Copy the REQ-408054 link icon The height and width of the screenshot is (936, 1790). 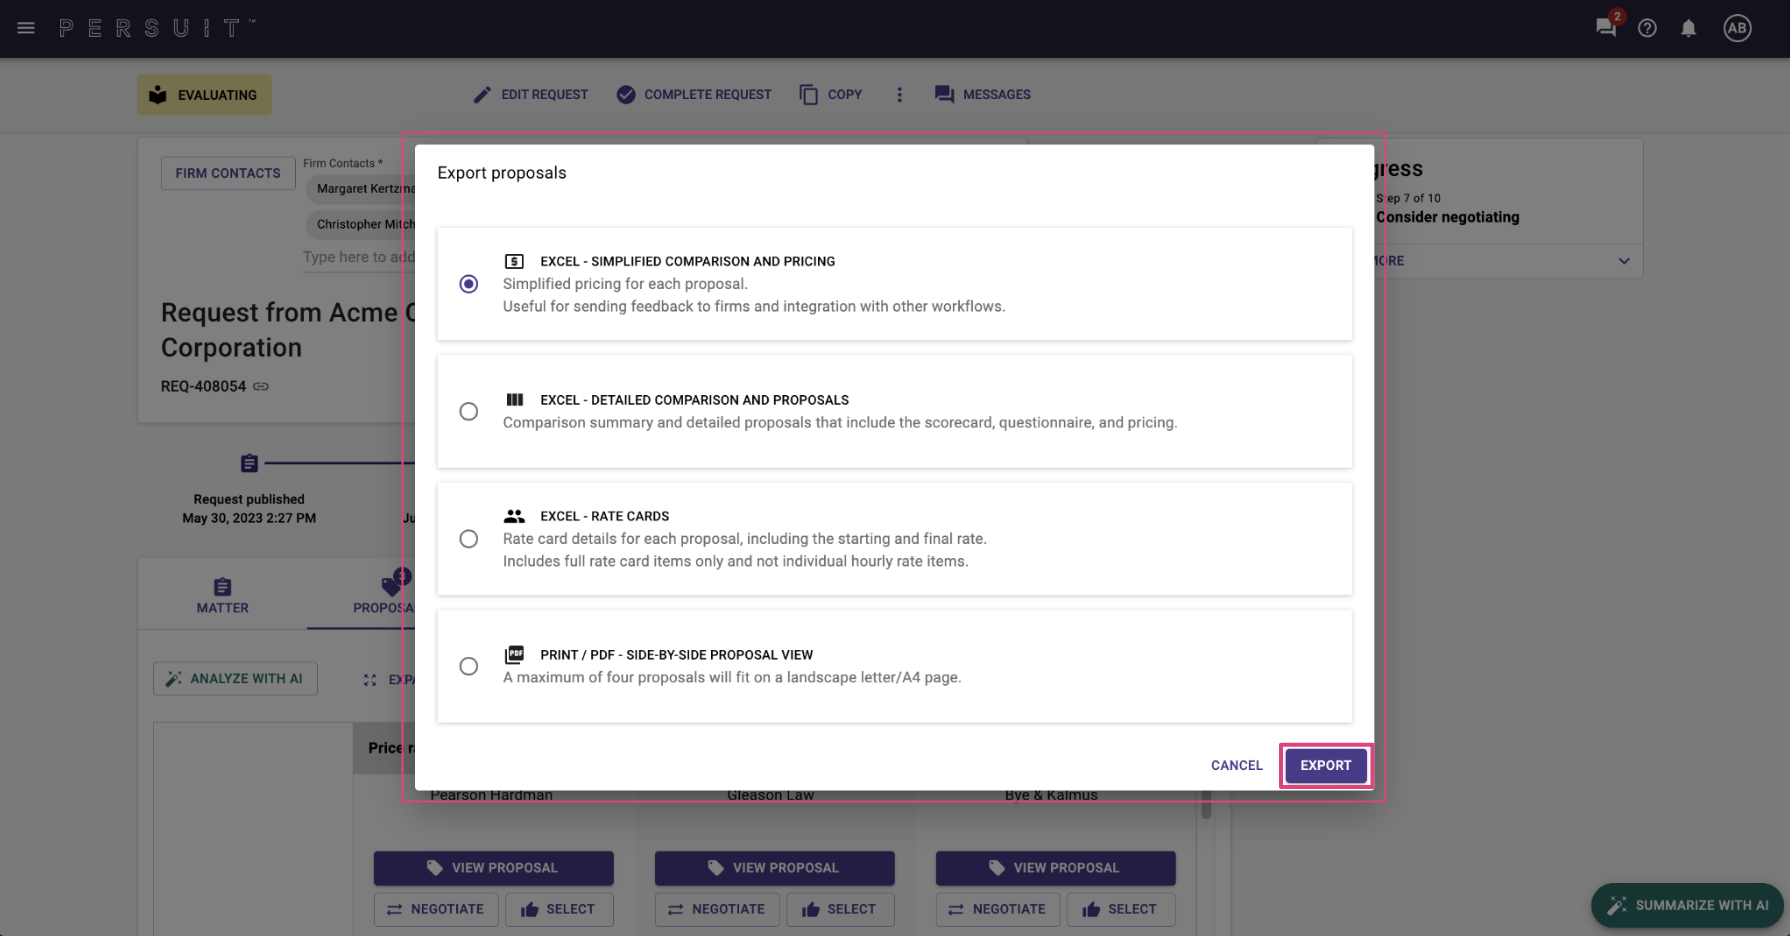coord(261,386)
